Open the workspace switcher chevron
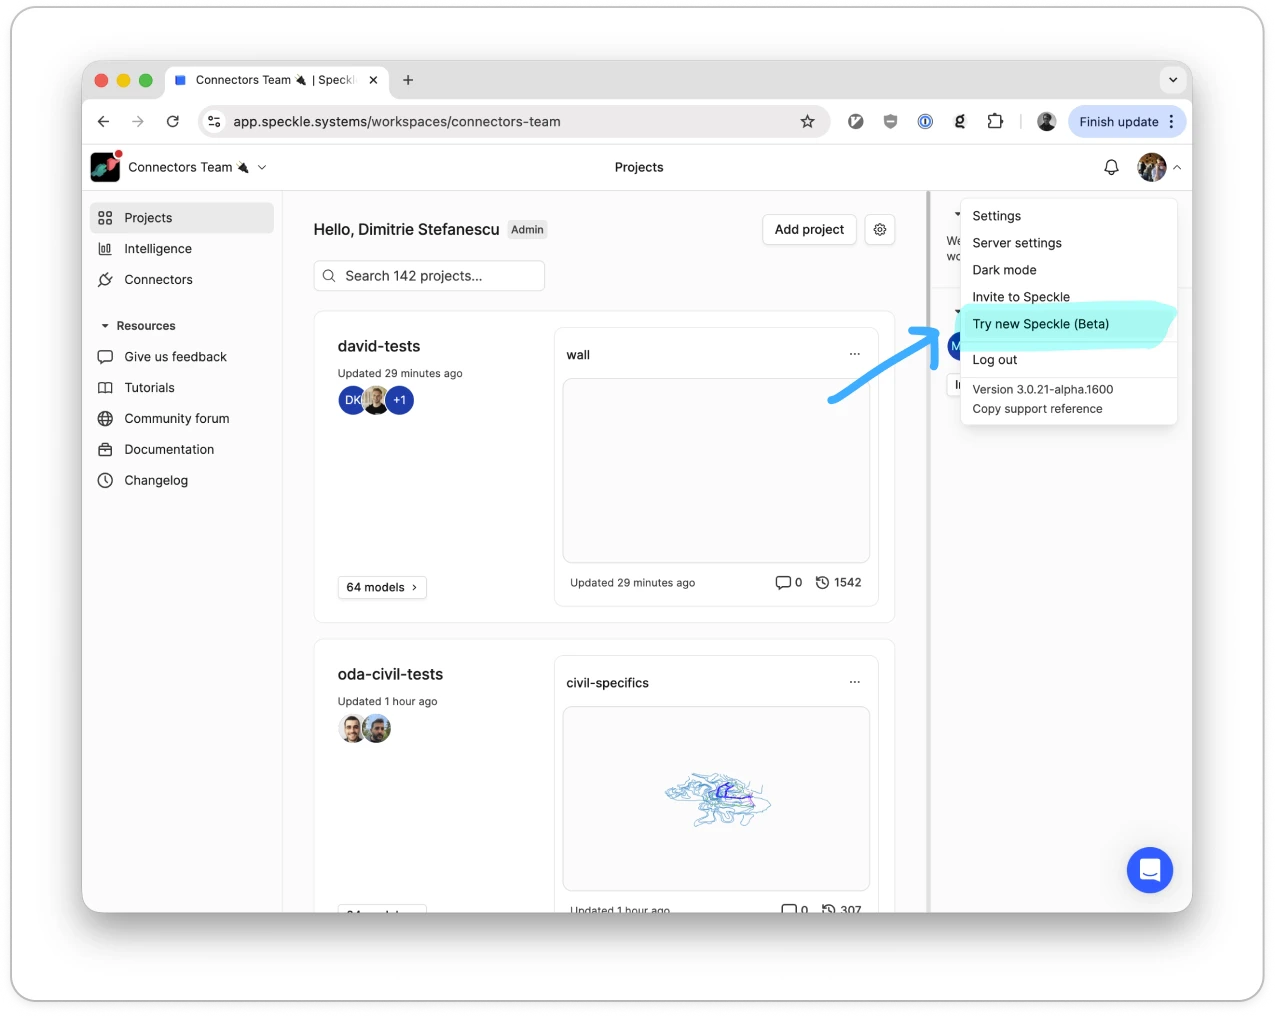 pyautogui.click(x=261, y=167)
